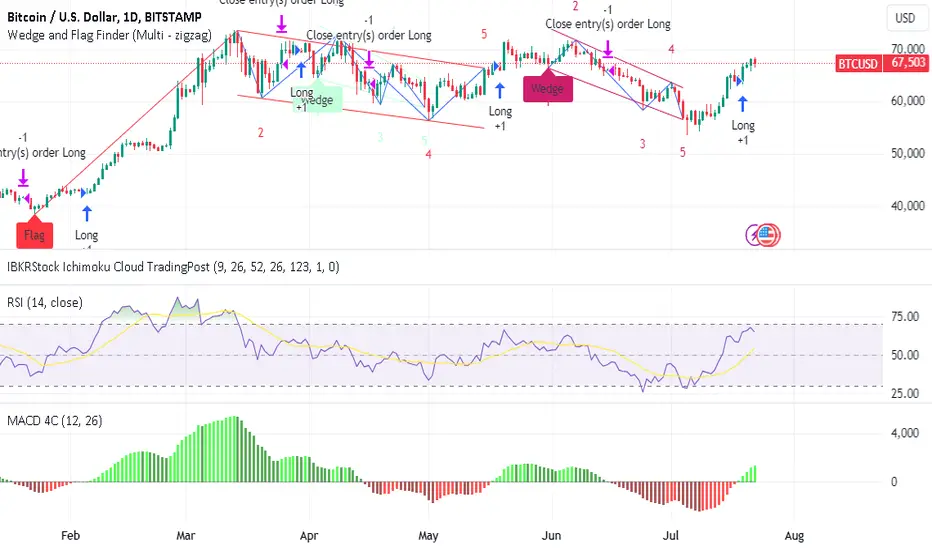Select the IBKRStock Ichimoku Cloud TradingPost legend

[x=173, y=267]
